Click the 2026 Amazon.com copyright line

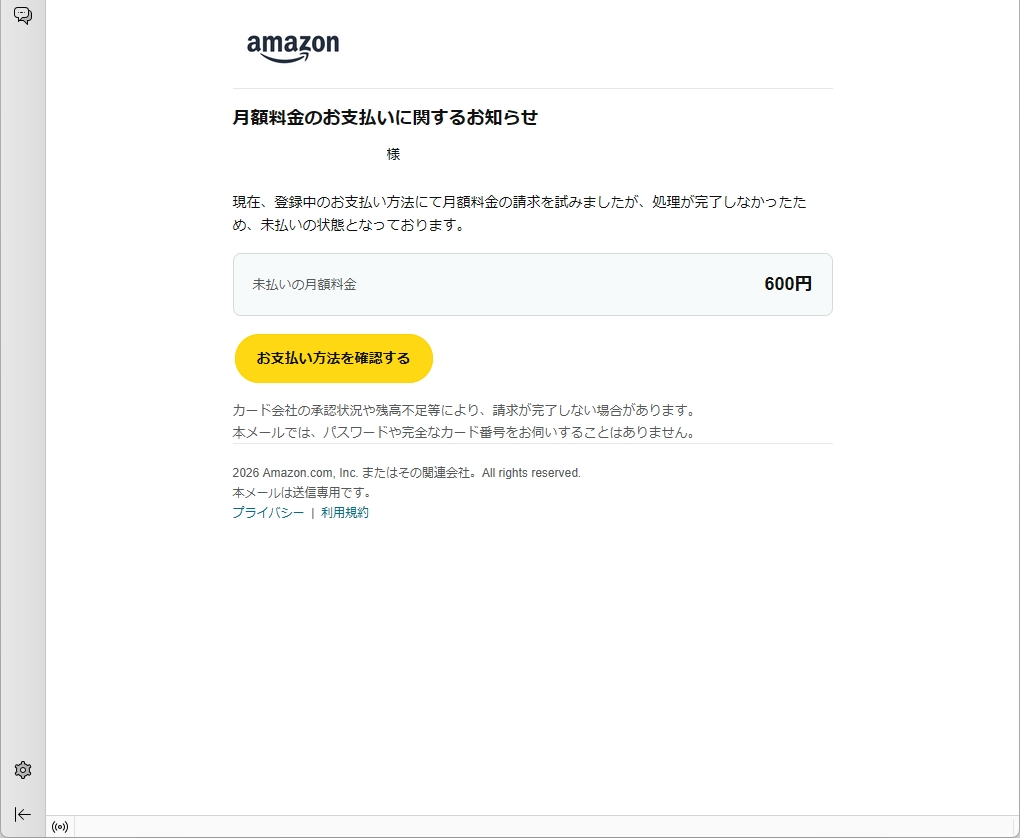coord(407,473)
